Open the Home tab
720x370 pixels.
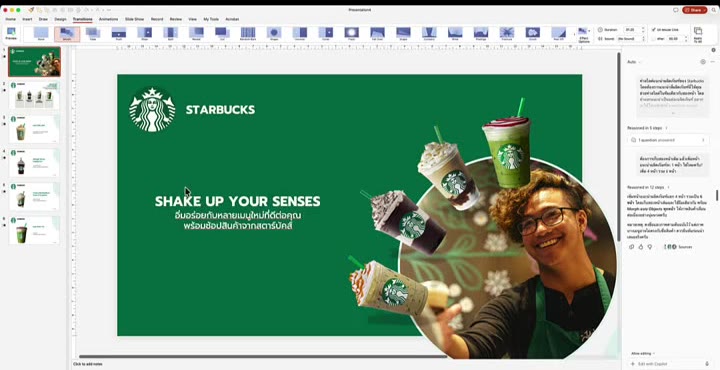tap(10, 19)
